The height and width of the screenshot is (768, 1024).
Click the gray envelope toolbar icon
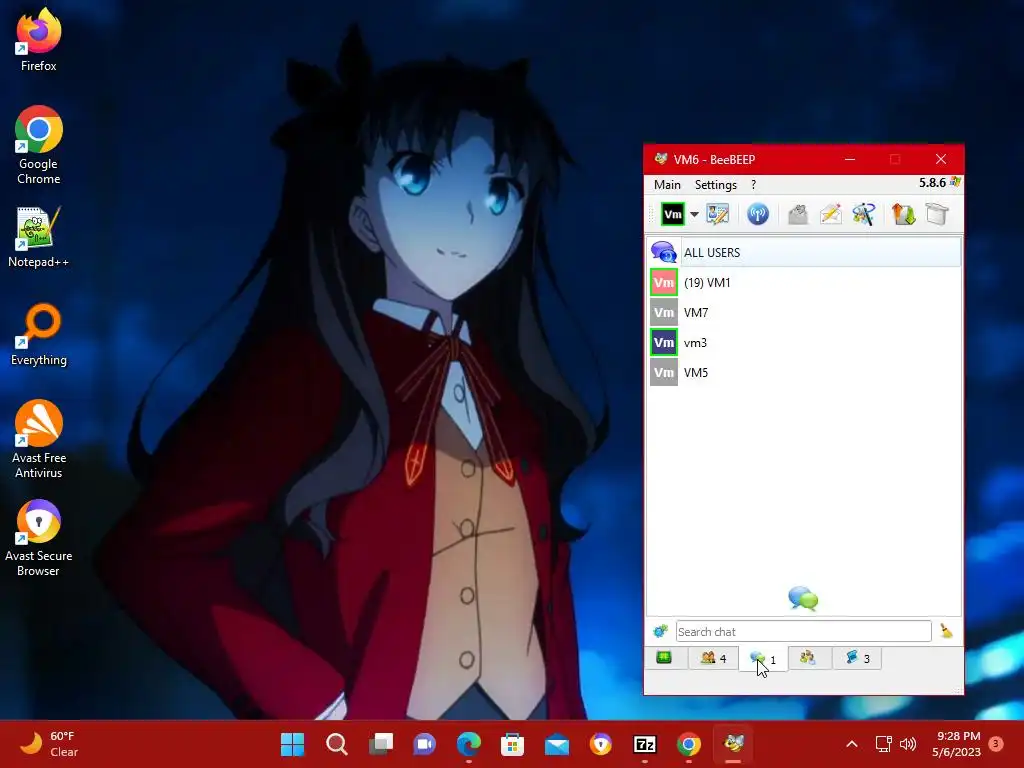tap(798, 214)
